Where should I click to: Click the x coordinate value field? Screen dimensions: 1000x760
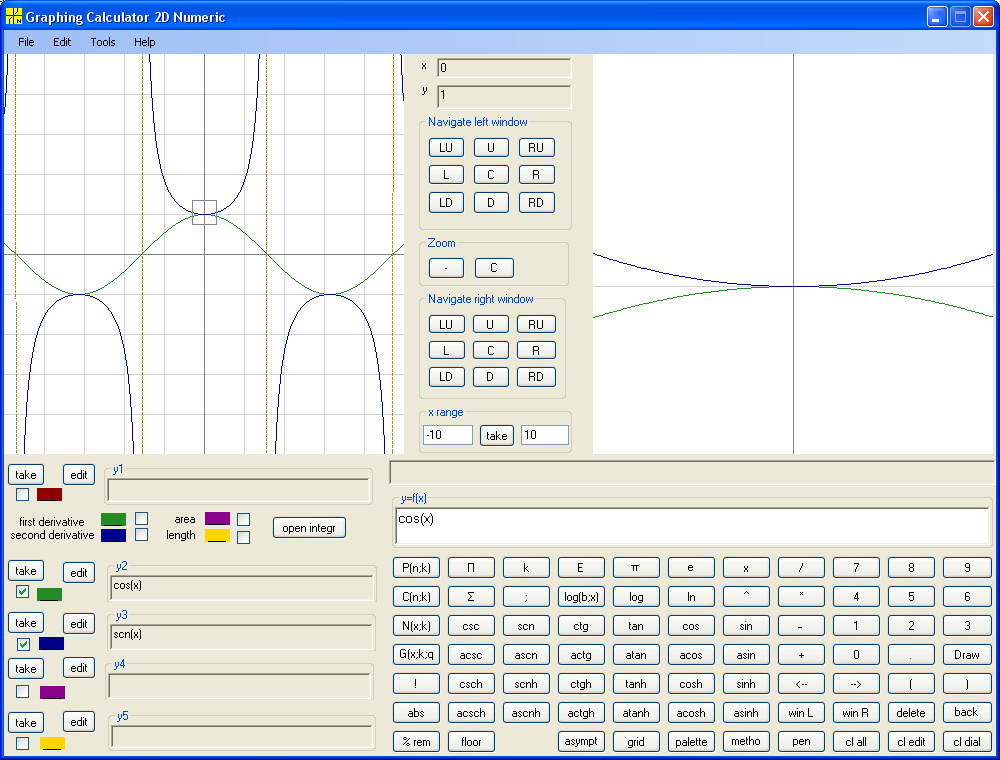pos(504,68)
